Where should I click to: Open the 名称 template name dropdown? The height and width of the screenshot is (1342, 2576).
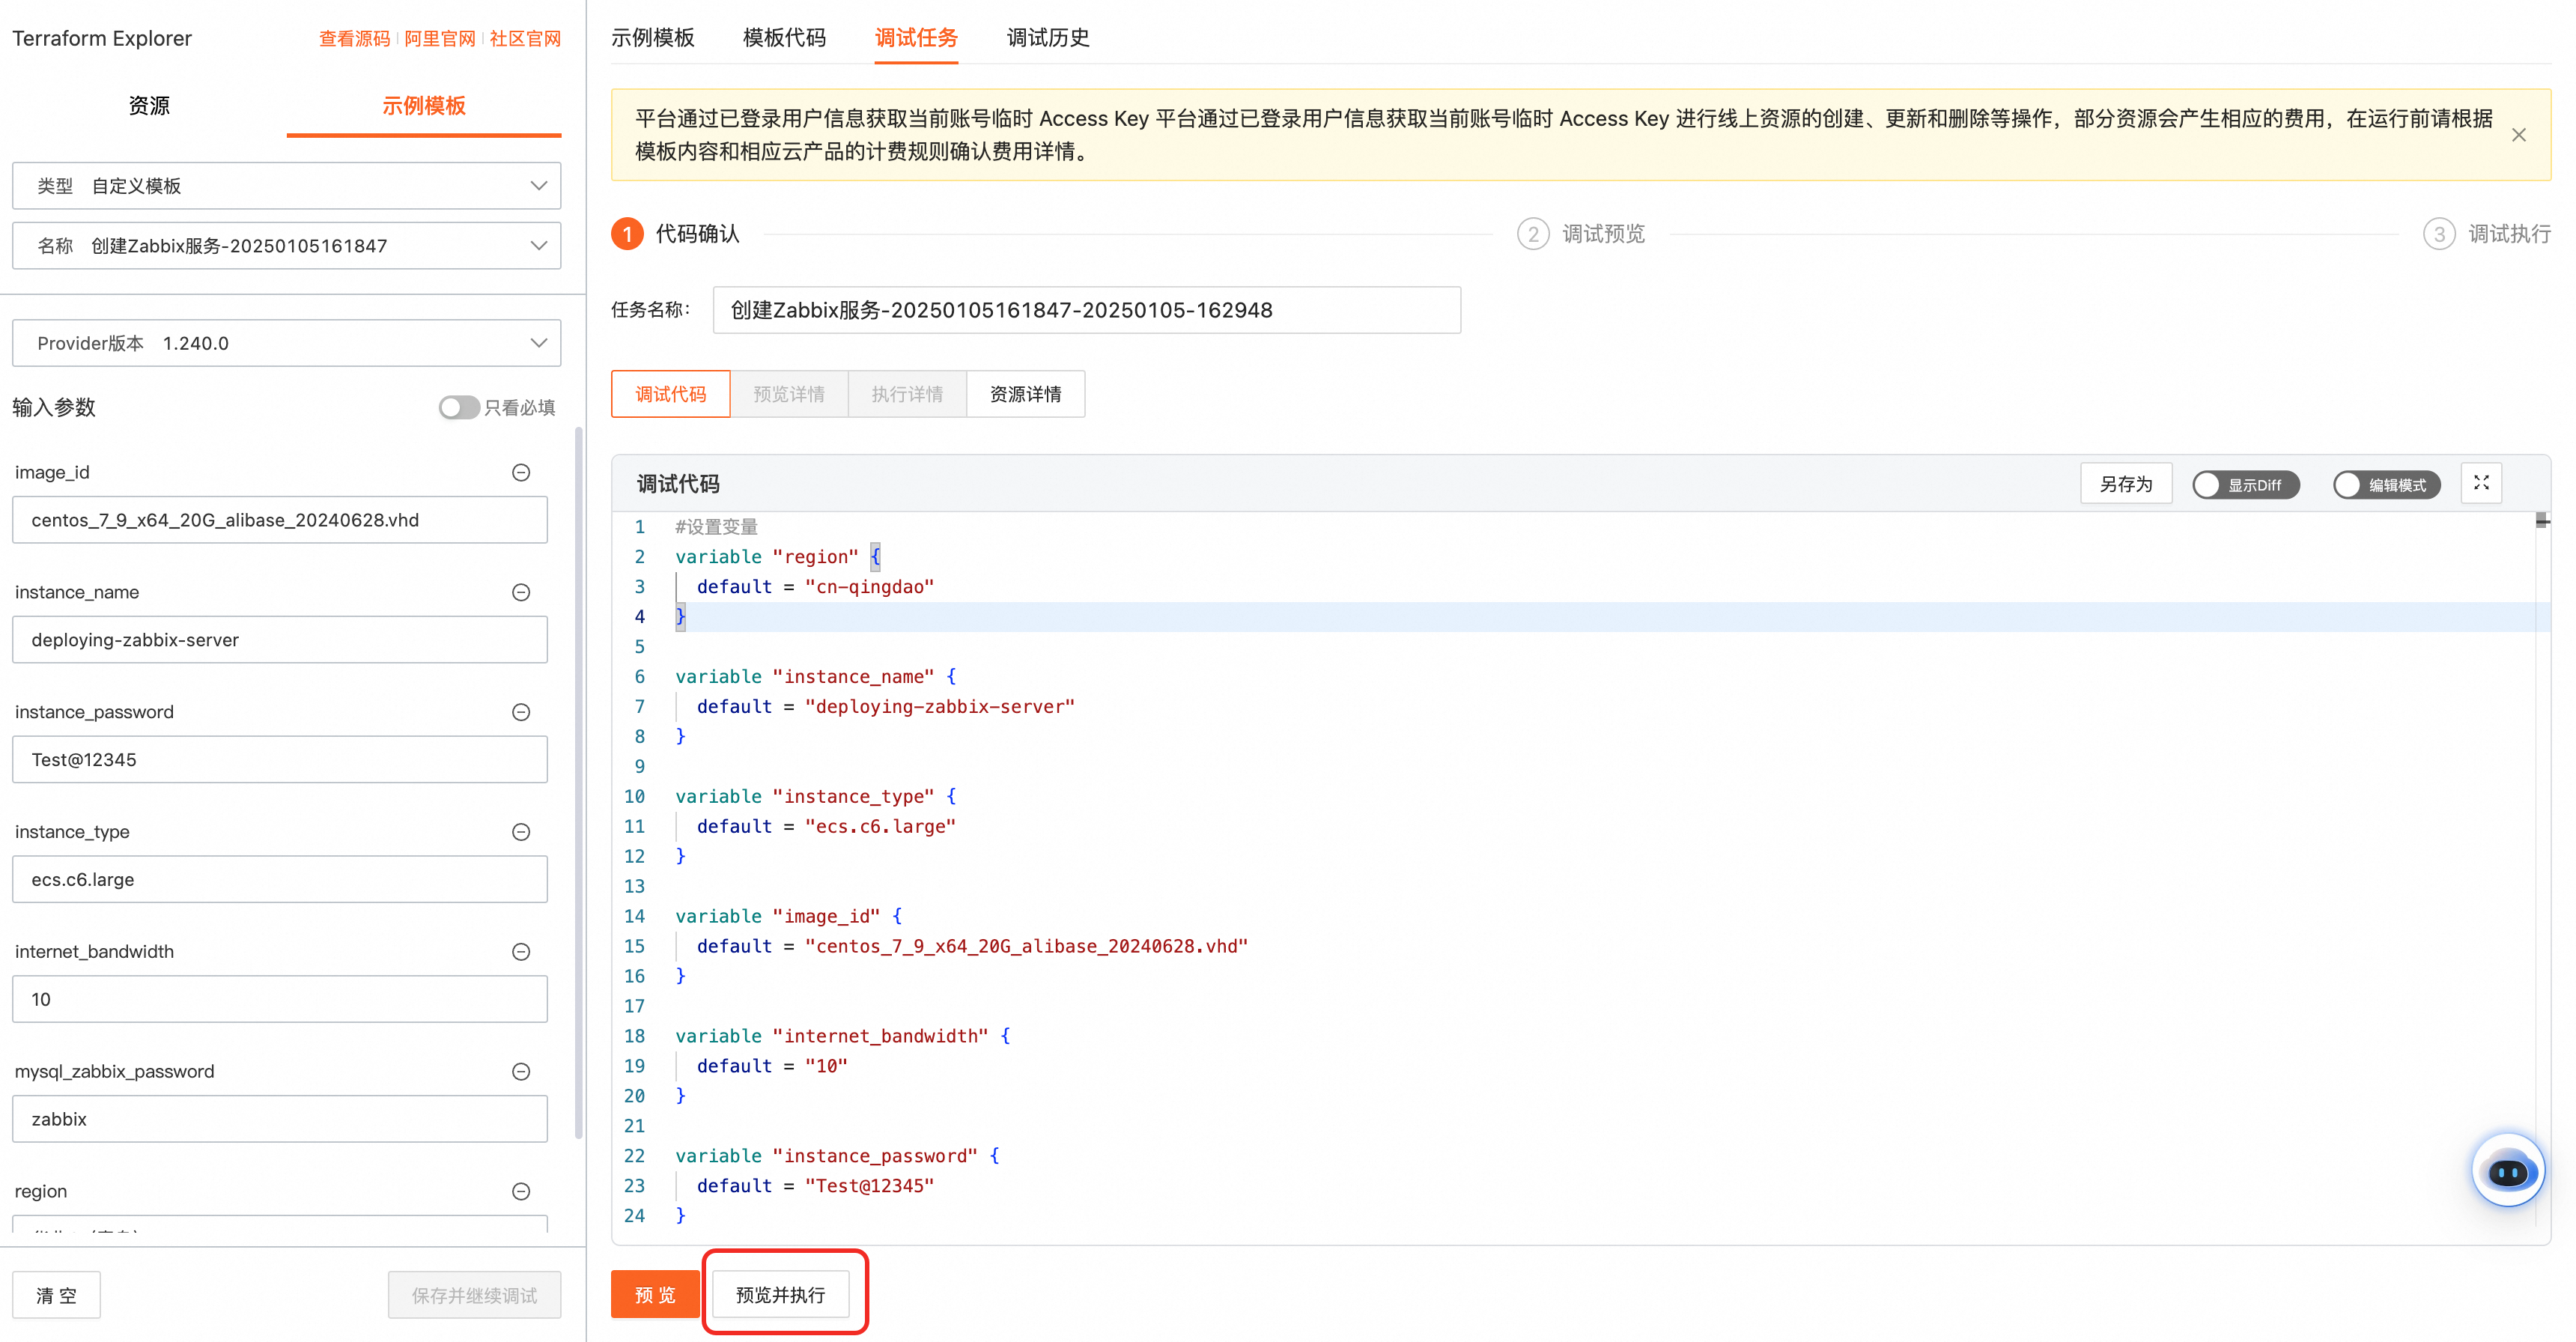click(x=286, y=246)
